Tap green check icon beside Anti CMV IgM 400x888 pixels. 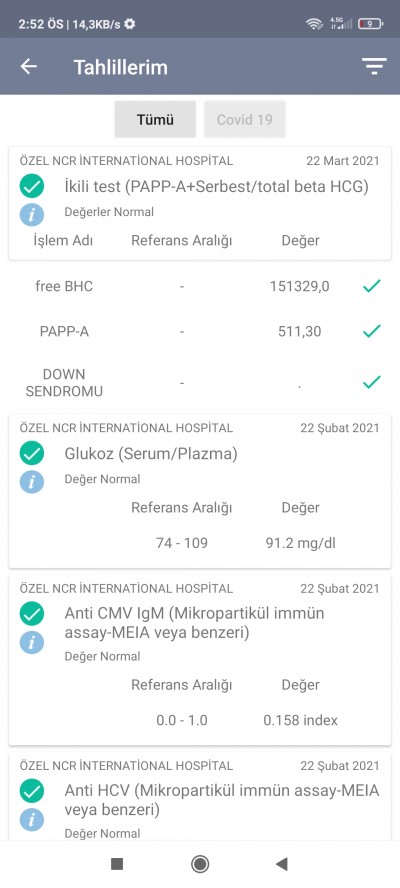click(32, 613)
